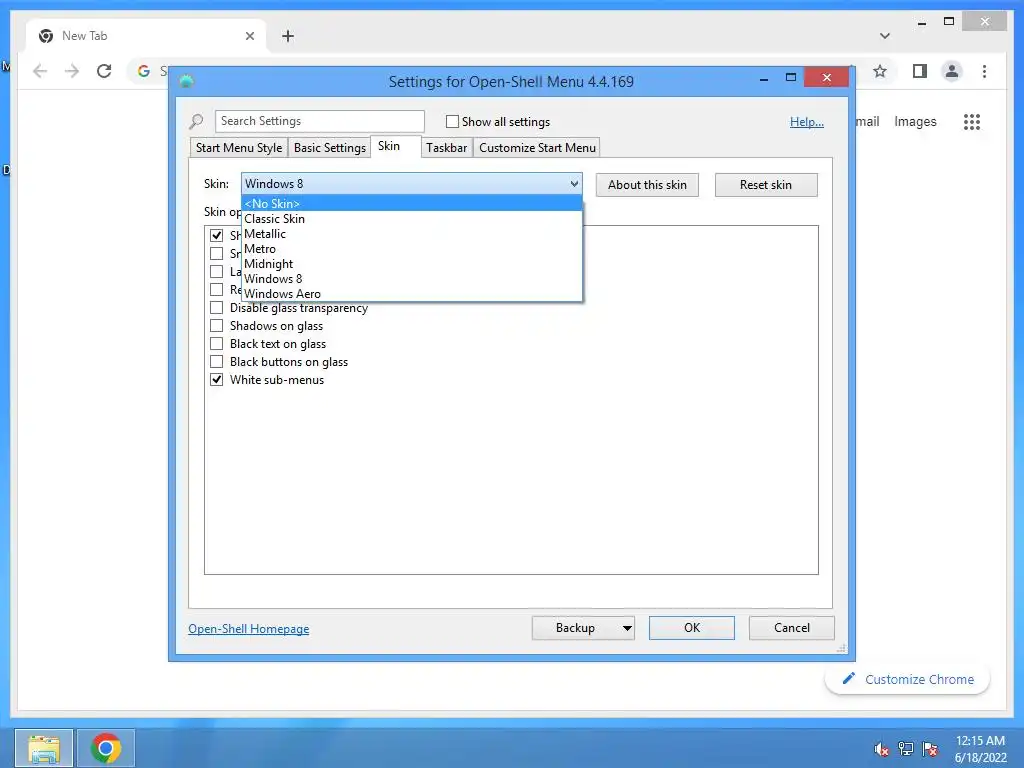Open File Explorer from the taskbar
The height and width of the screenshot is (768, 1024).
pyautogui.click(x=44, y=748)
